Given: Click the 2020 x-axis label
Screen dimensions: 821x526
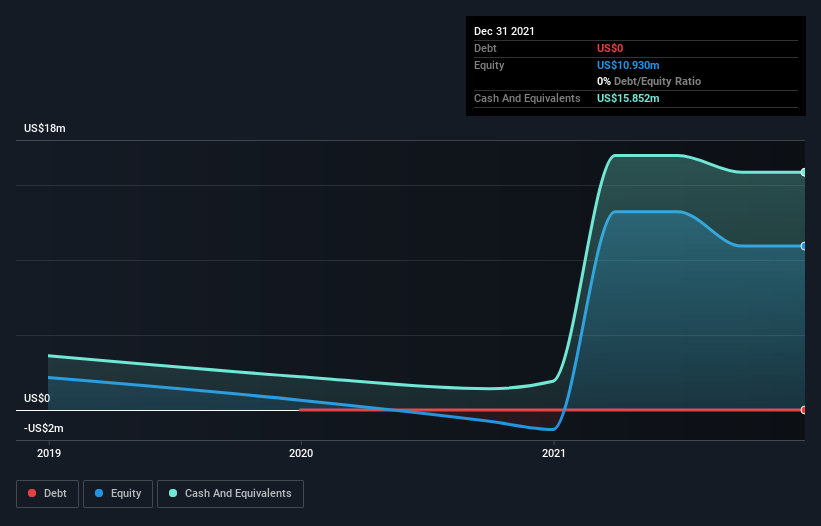Looking at the screenshot, I should (301, 453).
